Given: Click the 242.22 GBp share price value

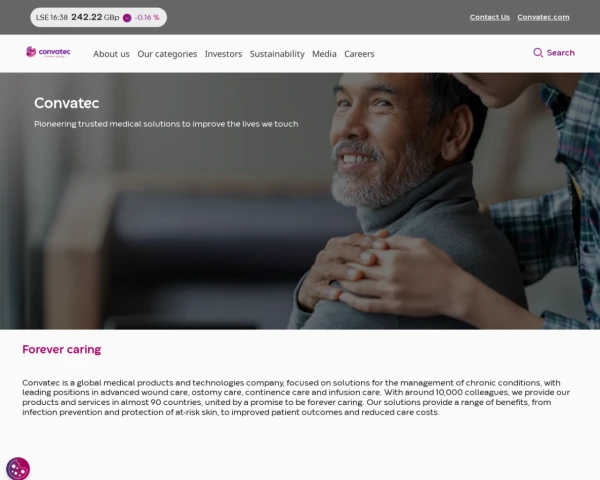Looking at the screenshot, I should coord(95,17).
